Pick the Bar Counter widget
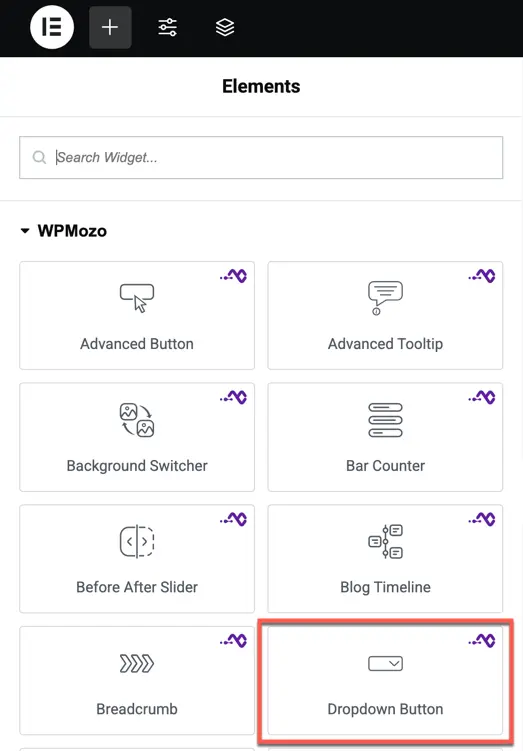Screen dimensions: 523x751 (385, 437)
